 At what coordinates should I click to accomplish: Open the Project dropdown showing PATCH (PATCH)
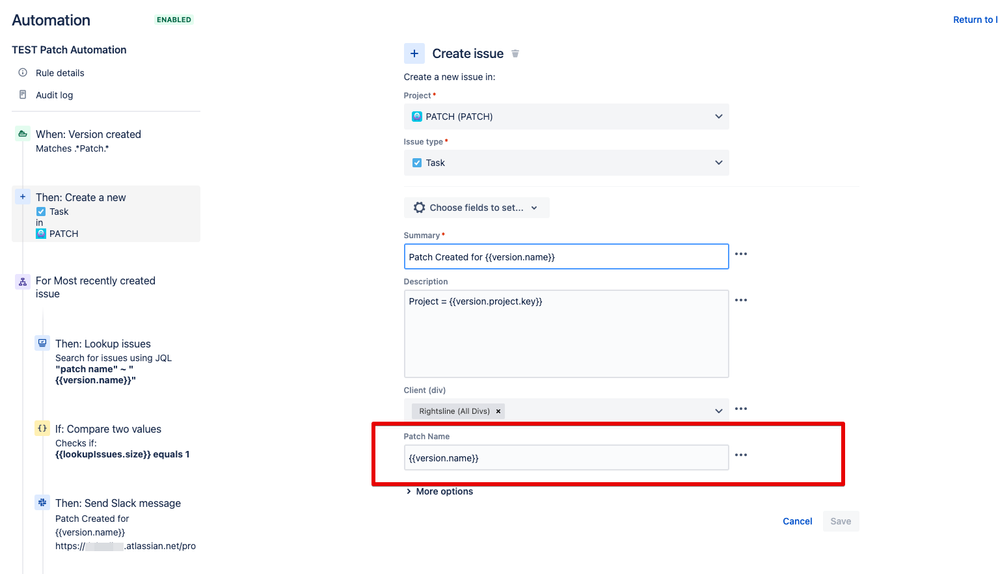(x=566, y=116)
